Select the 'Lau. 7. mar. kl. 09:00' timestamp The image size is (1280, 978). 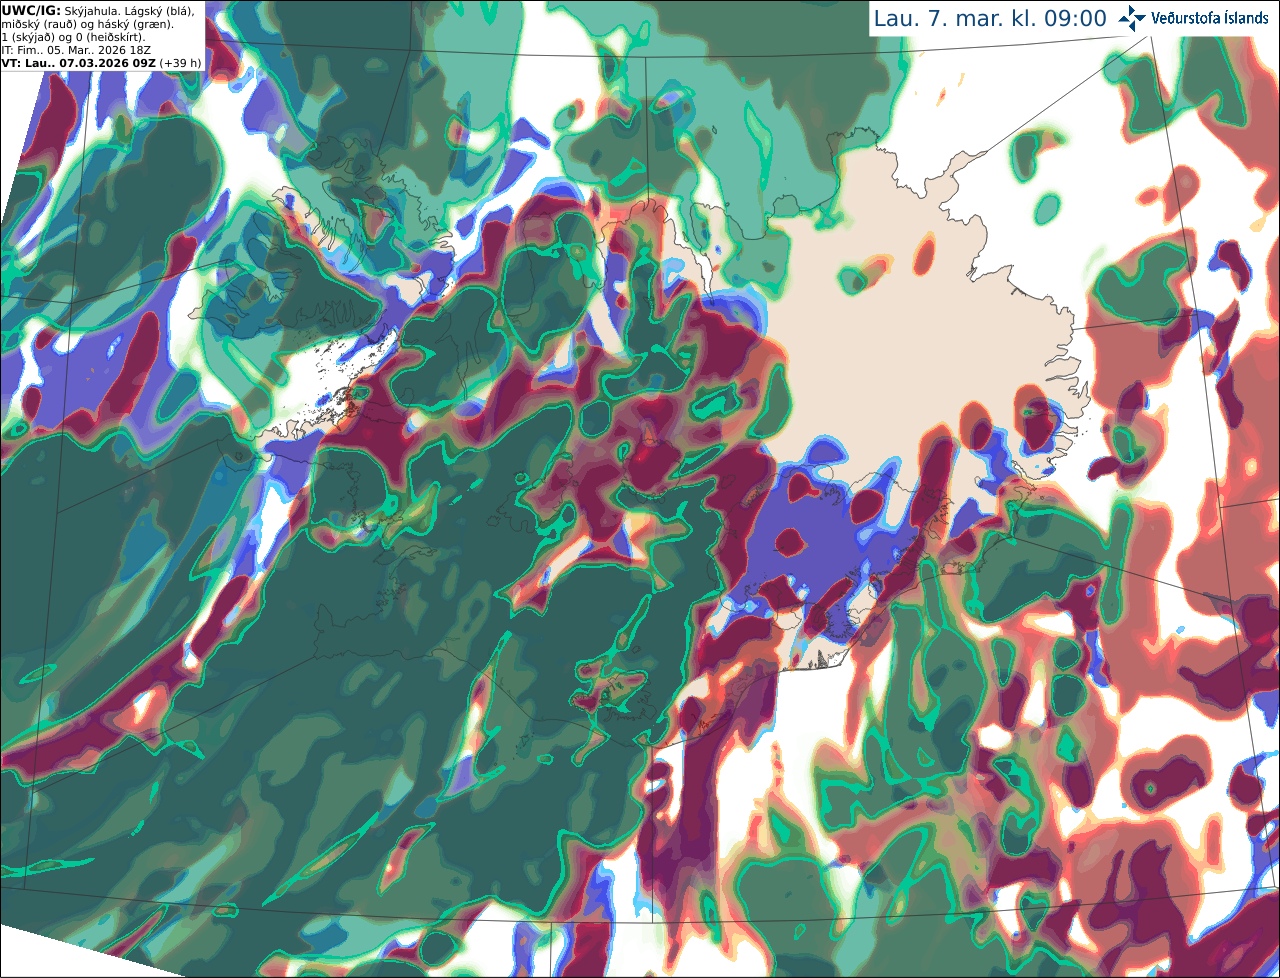[990, 18]
